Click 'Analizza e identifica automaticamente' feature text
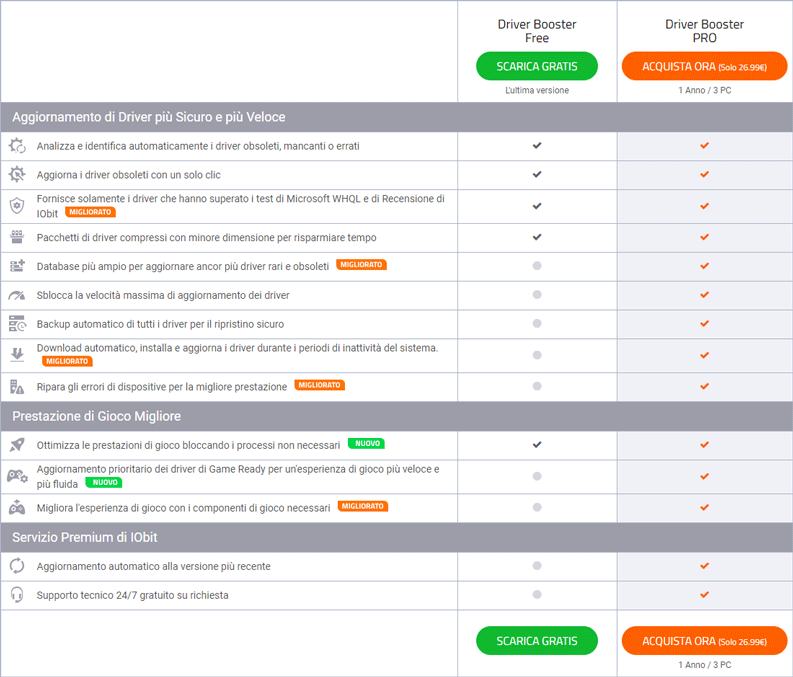This screenshot has height=677, width=793. [198, 146]
